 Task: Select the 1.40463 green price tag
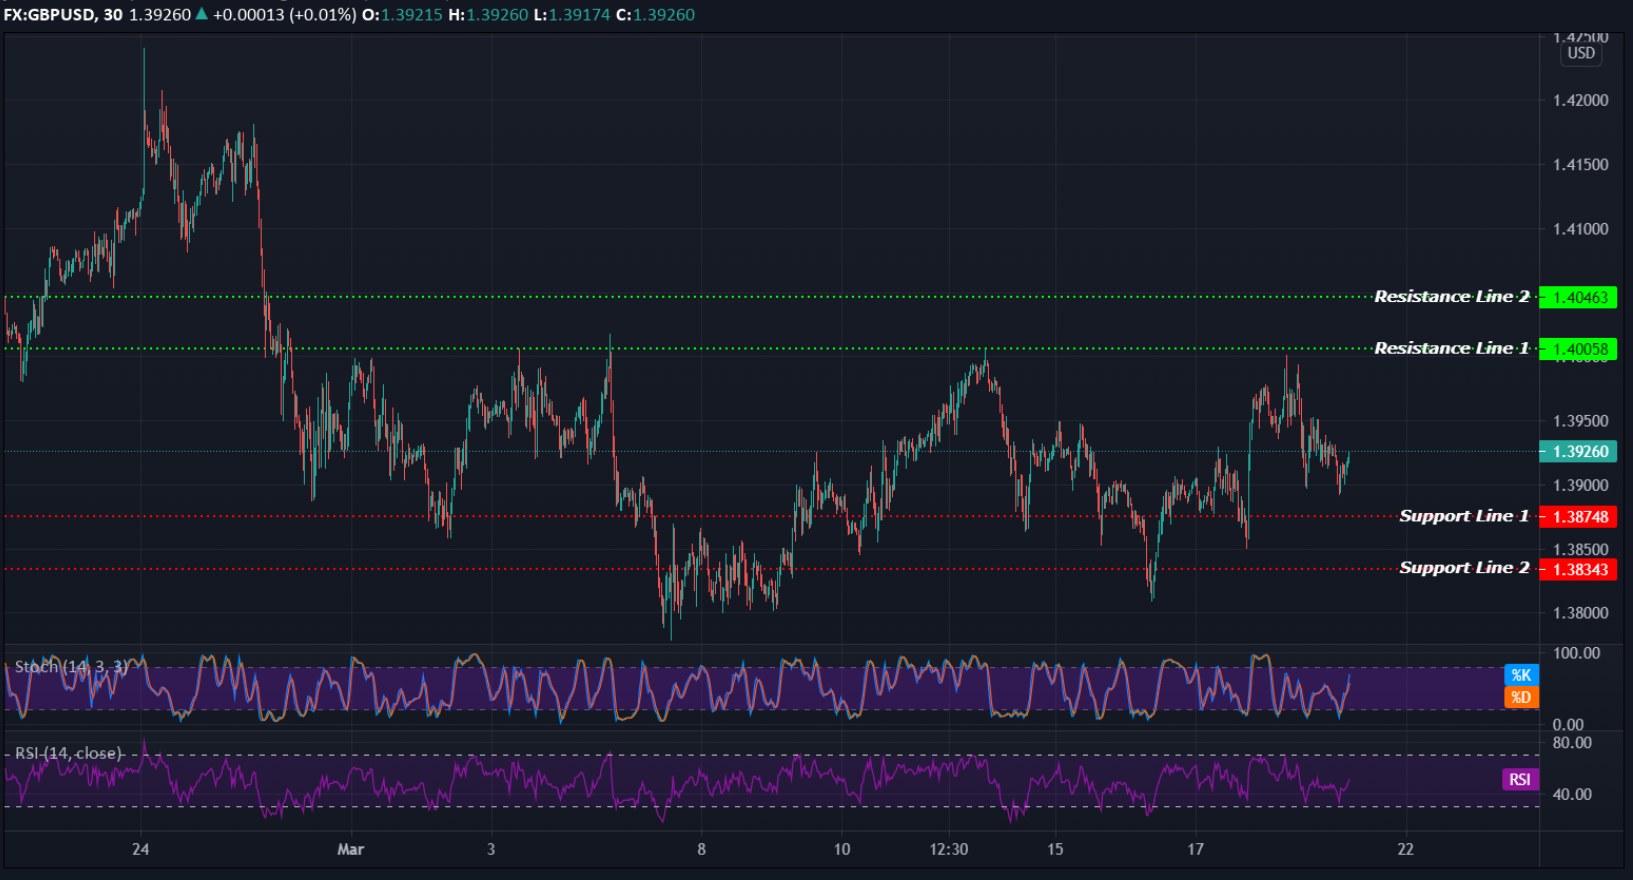(x=1578, y=297)
